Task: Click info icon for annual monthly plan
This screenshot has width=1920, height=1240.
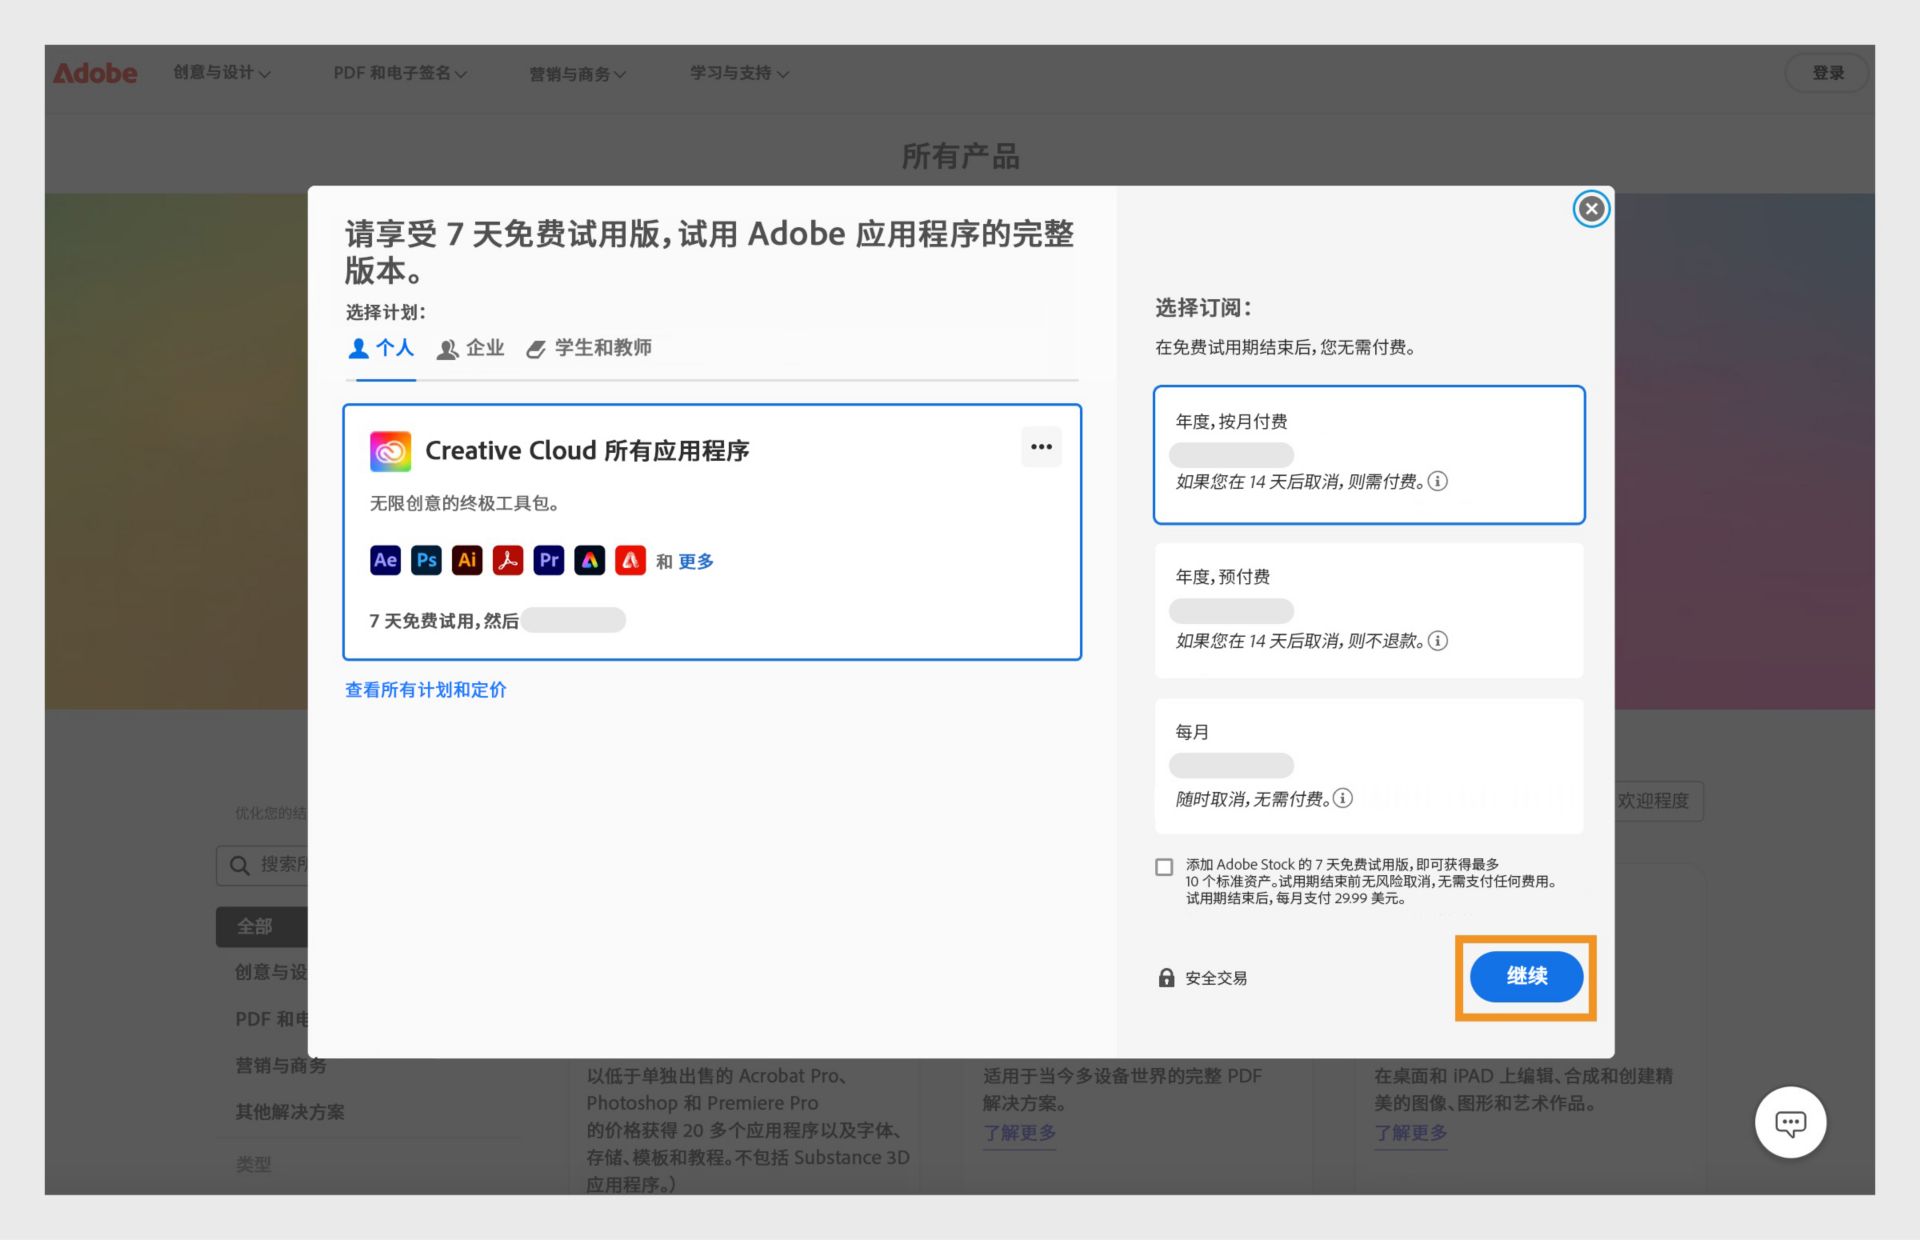Action: pyautogui.click(x=1438, y=481)
